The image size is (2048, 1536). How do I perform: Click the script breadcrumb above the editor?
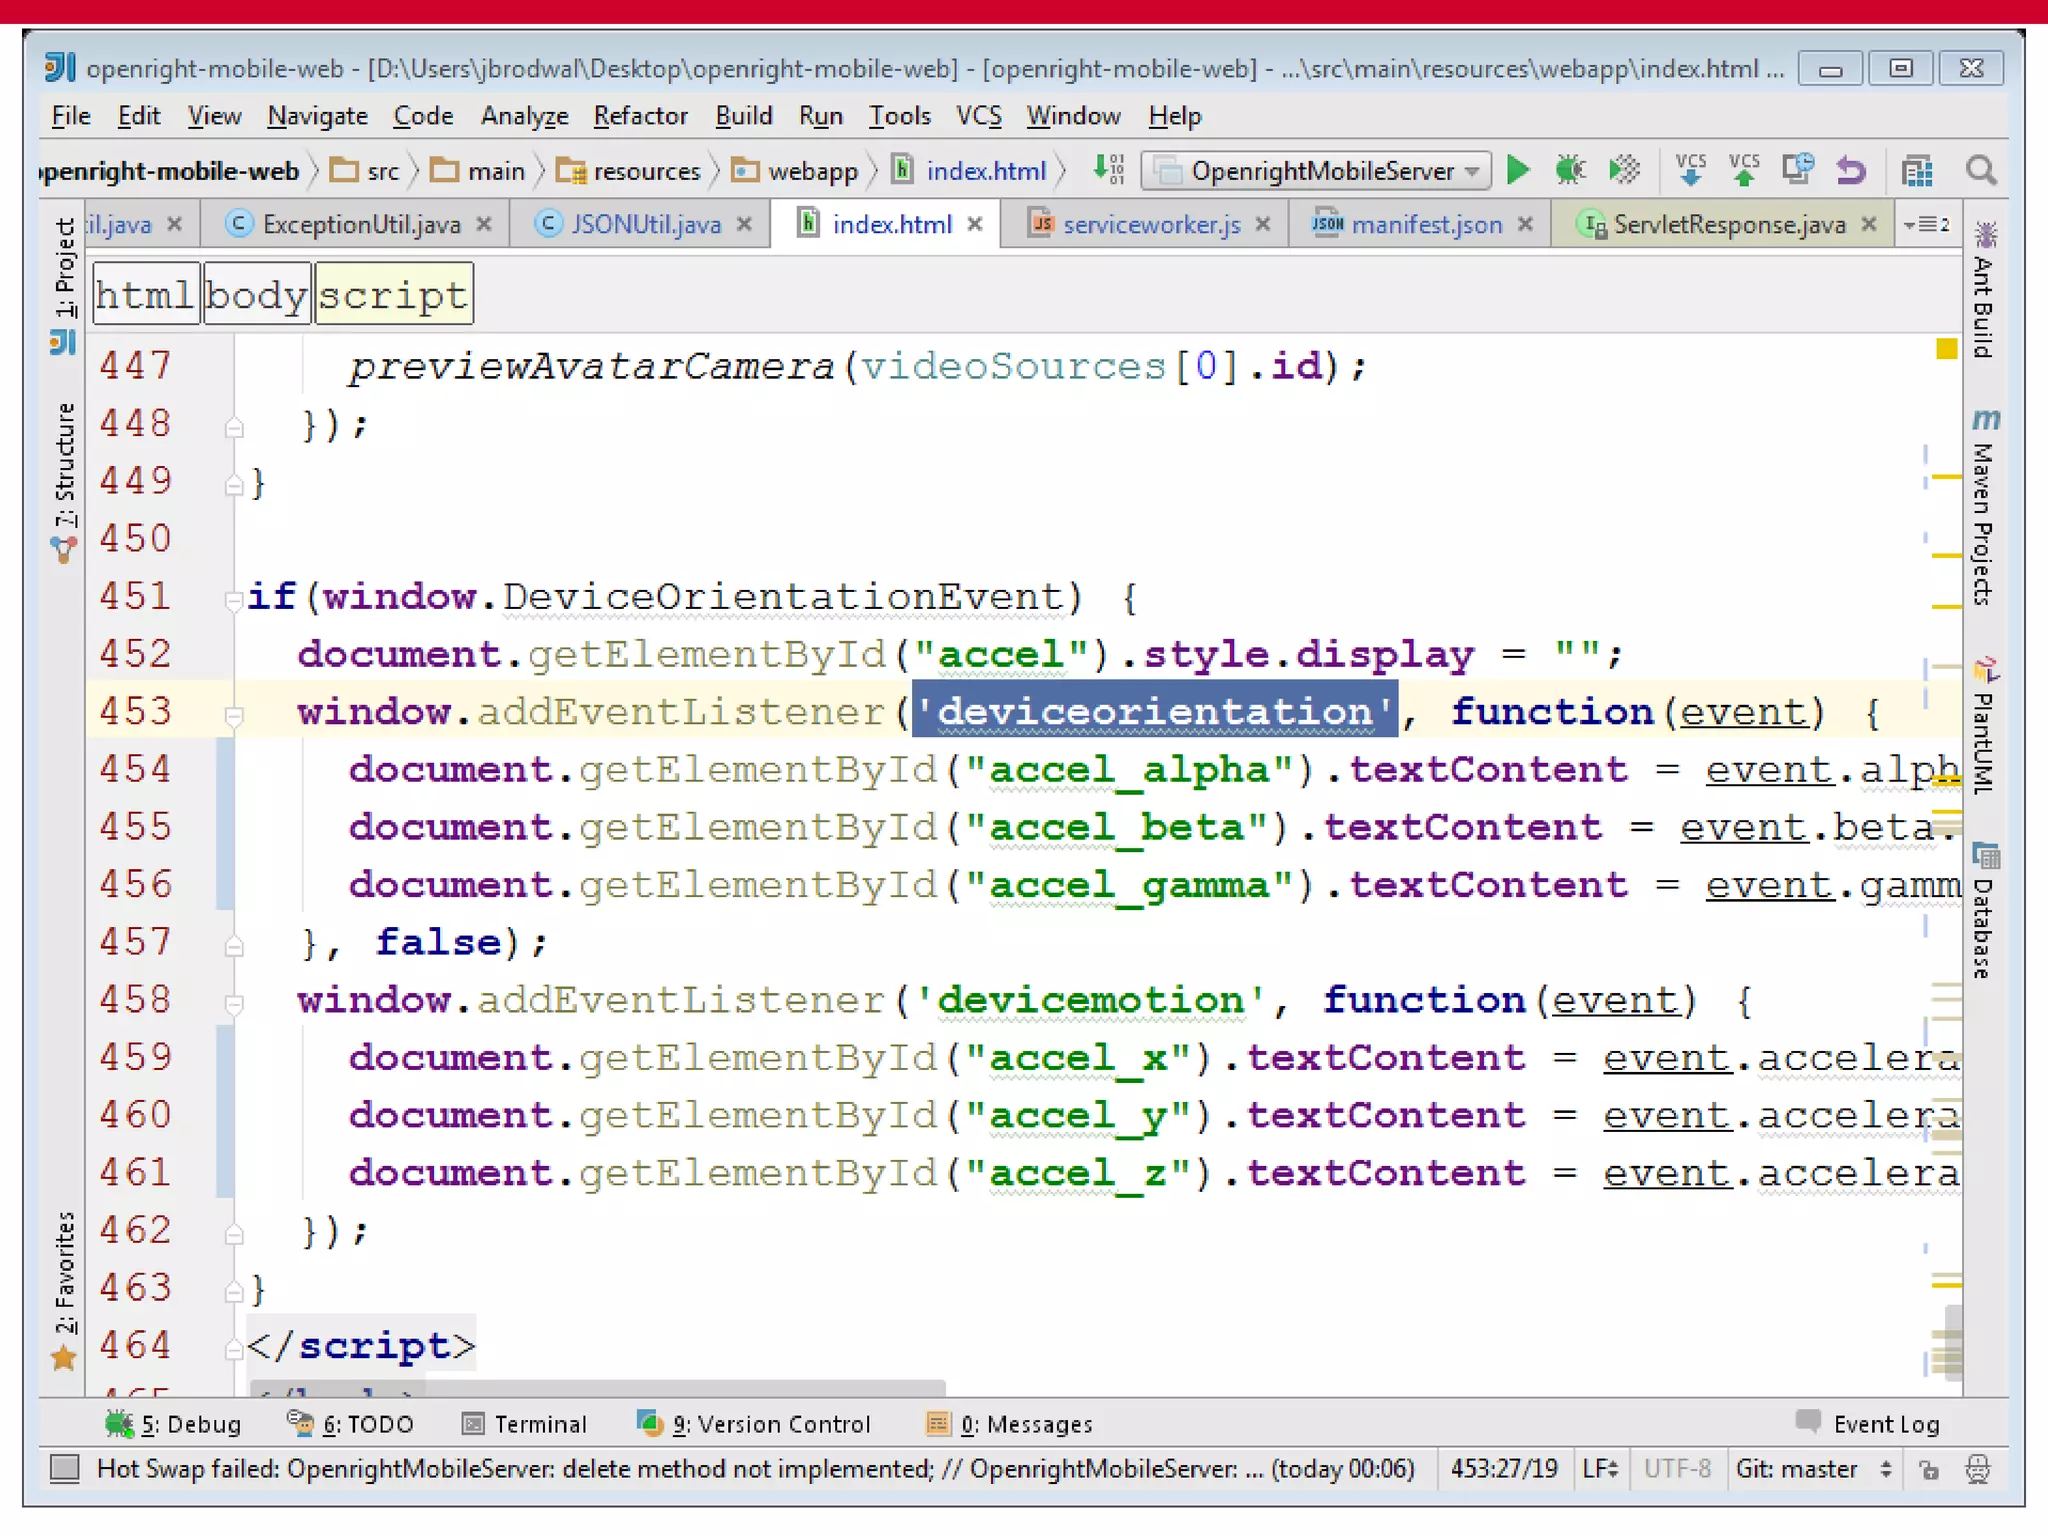click(393, 295)
